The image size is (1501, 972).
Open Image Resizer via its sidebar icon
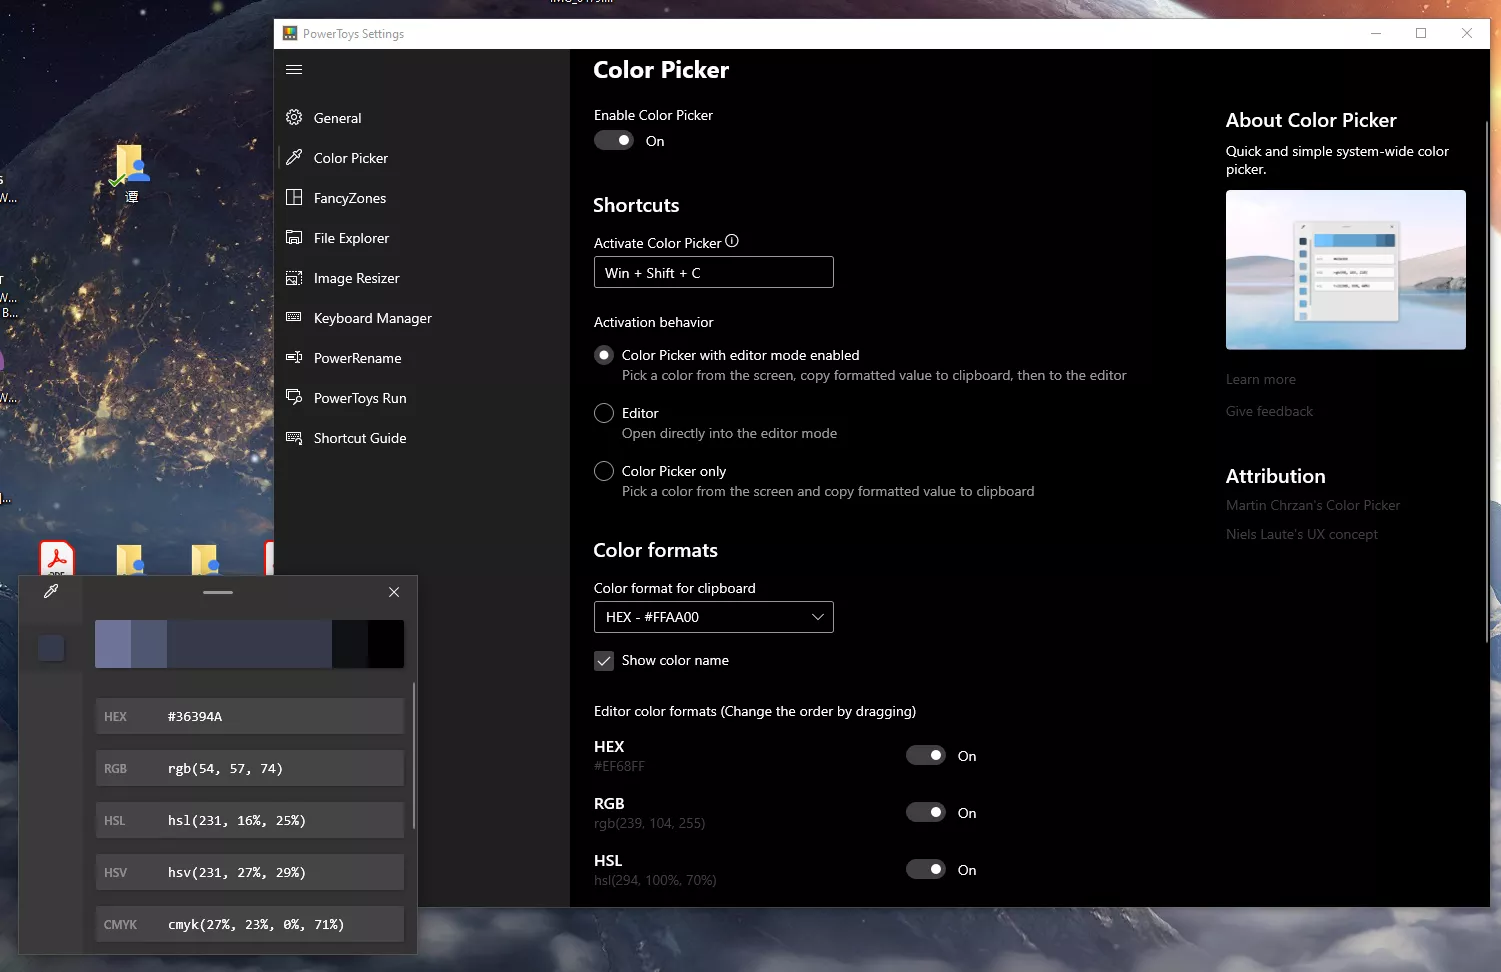coord(294,277)
